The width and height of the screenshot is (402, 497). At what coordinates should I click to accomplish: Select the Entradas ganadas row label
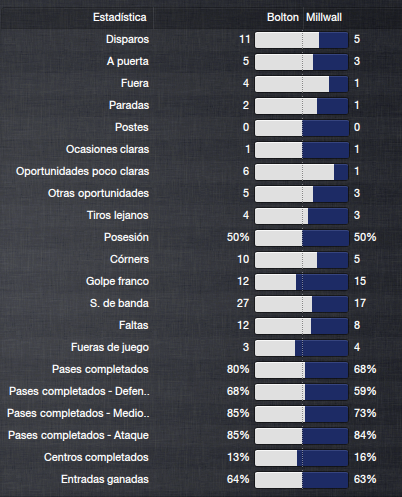pos(105,479)
